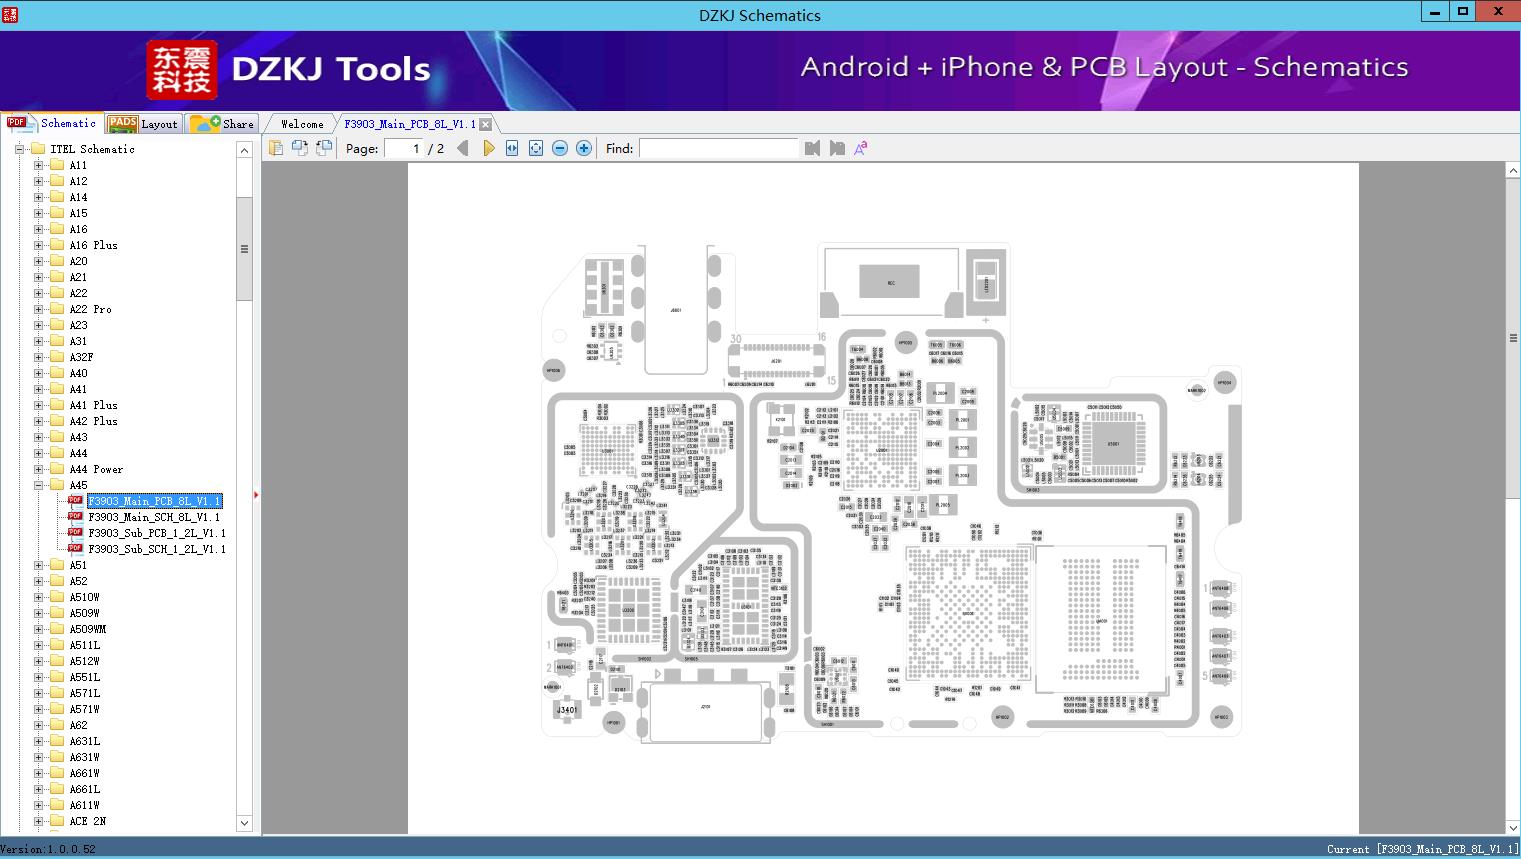Click the Find search box

[718, 148]
